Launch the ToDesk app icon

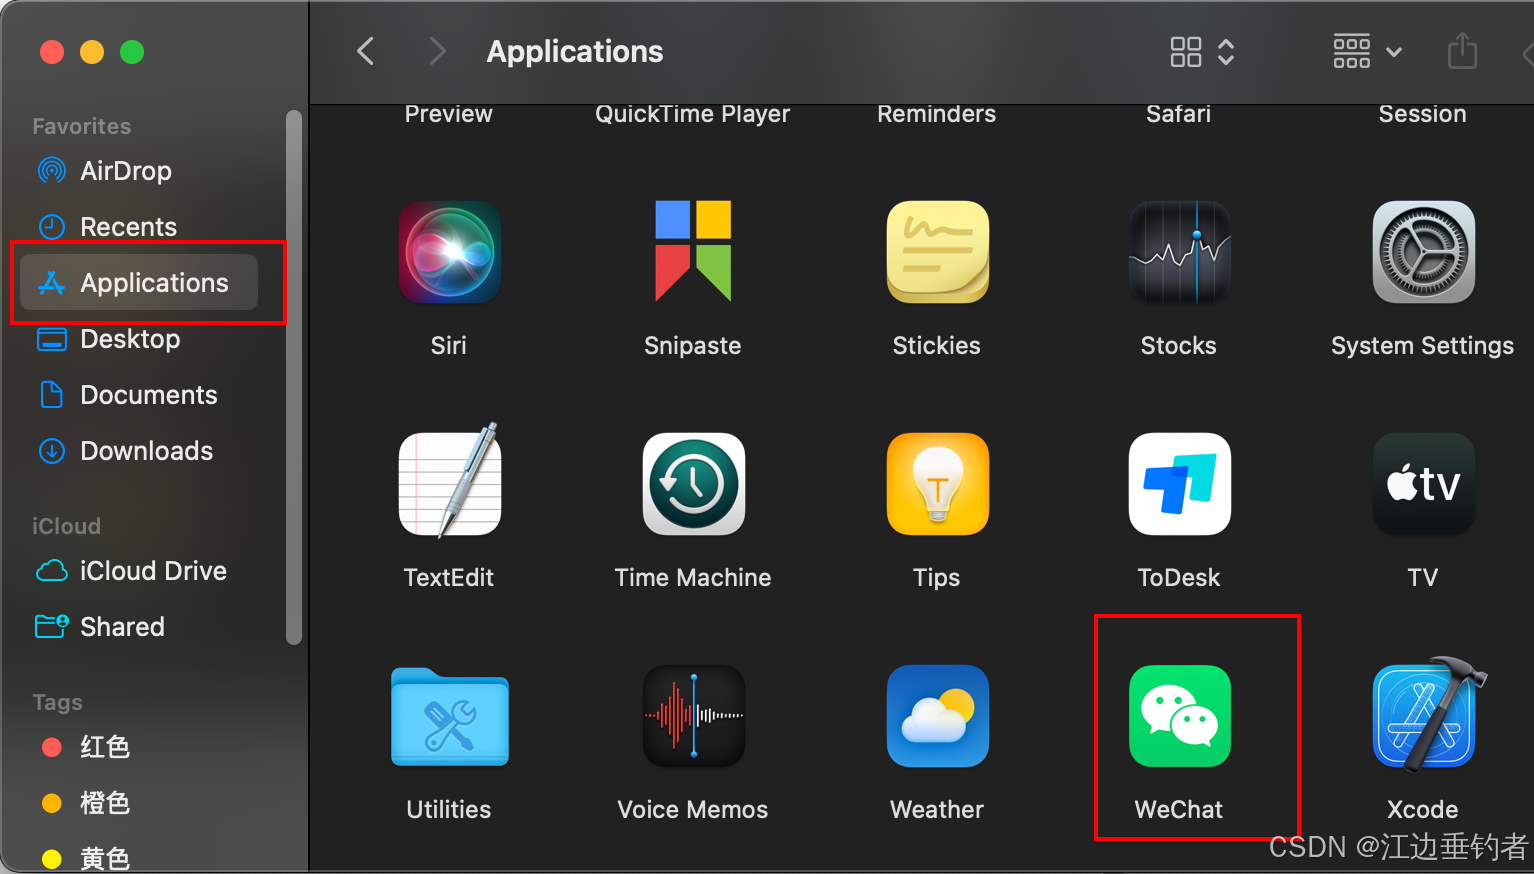1180,484
